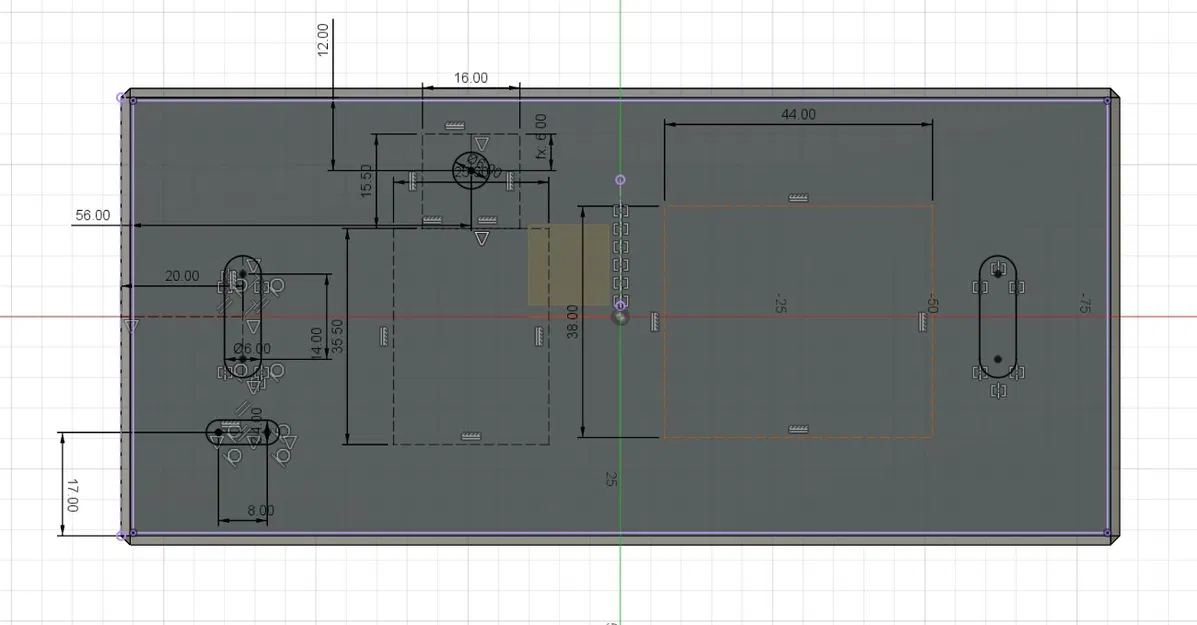Image resolution: width=1197 pixels, height=625 pixels.
Task: Click symmetry constraint icon below right slot
Action: click(x=998, y=391)
